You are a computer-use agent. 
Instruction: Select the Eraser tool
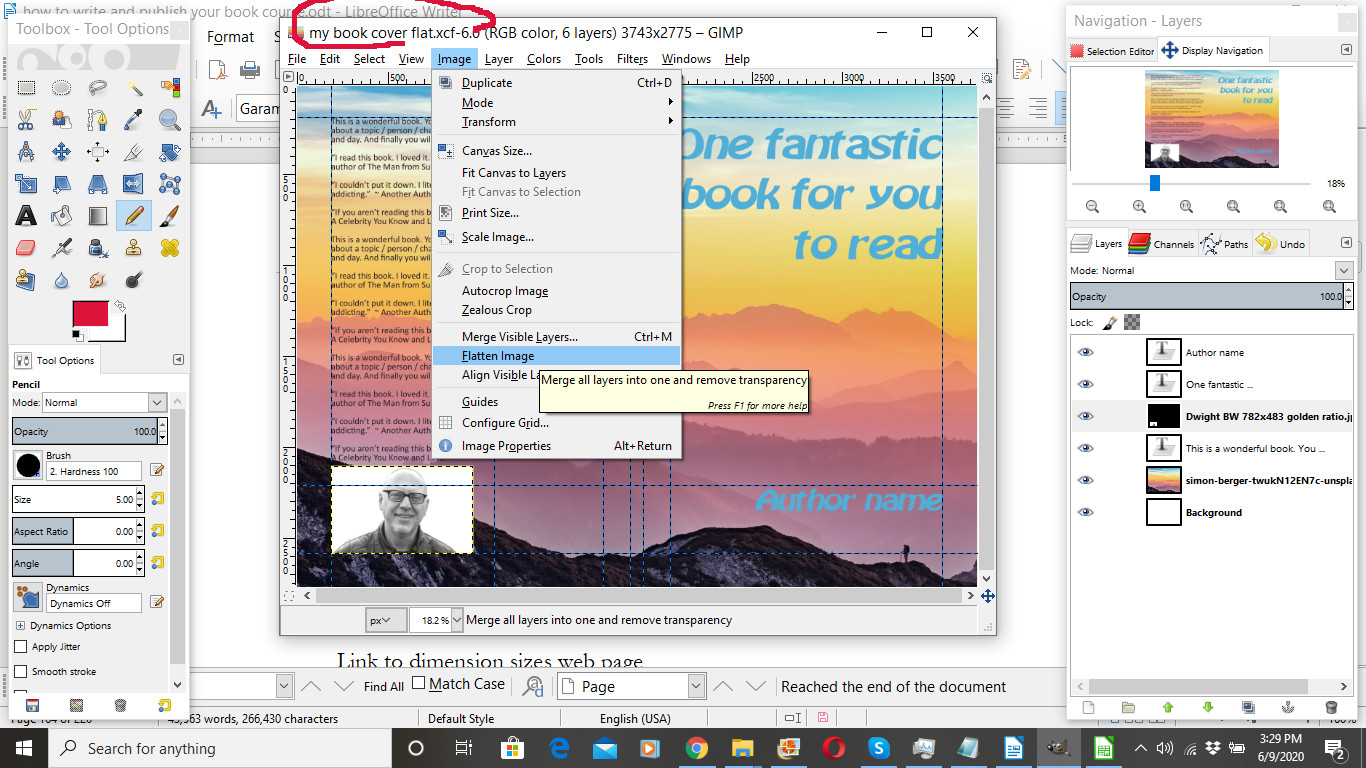26,247
